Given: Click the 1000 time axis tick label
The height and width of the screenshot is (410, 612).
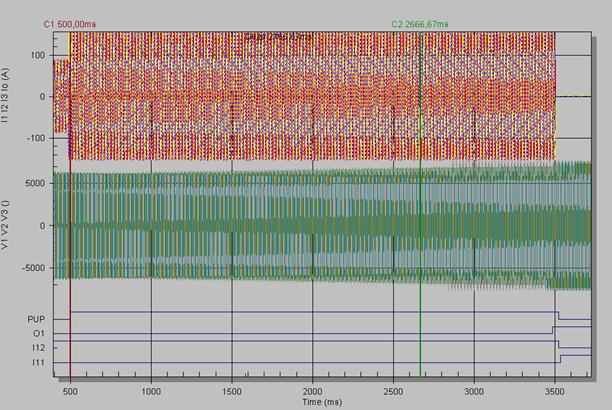Looking at the screenshot, I should coord(151,392).
